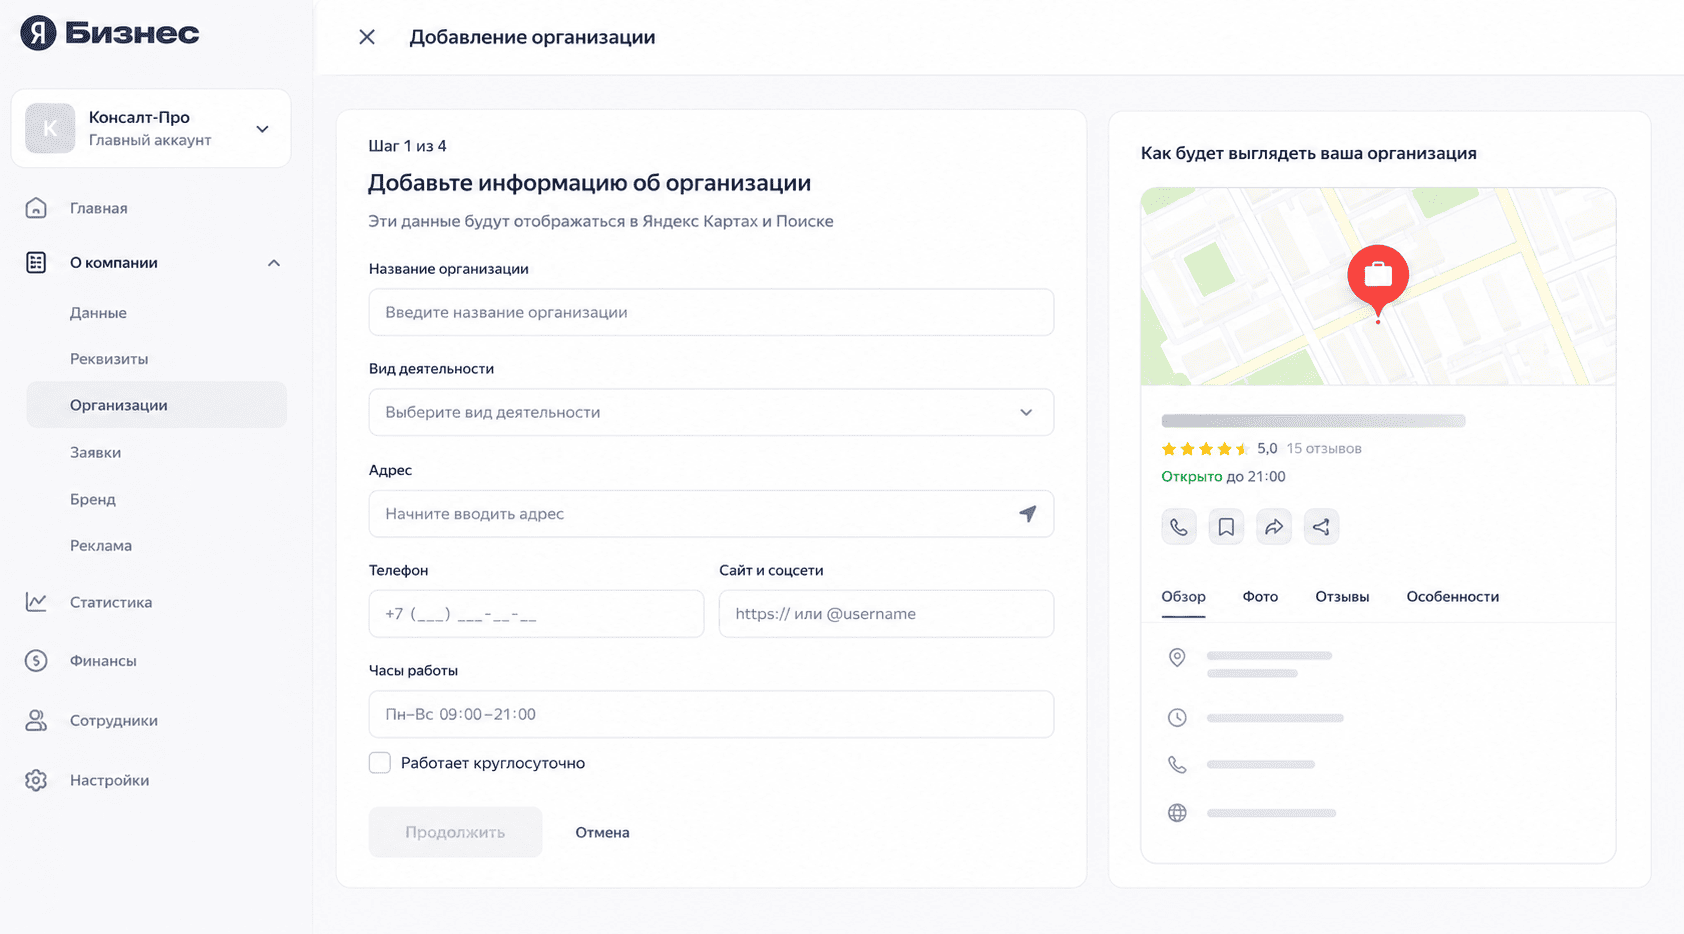Click the share icon button in preview
Screen dimensions: 1684x934
[x=1321, y=527]
